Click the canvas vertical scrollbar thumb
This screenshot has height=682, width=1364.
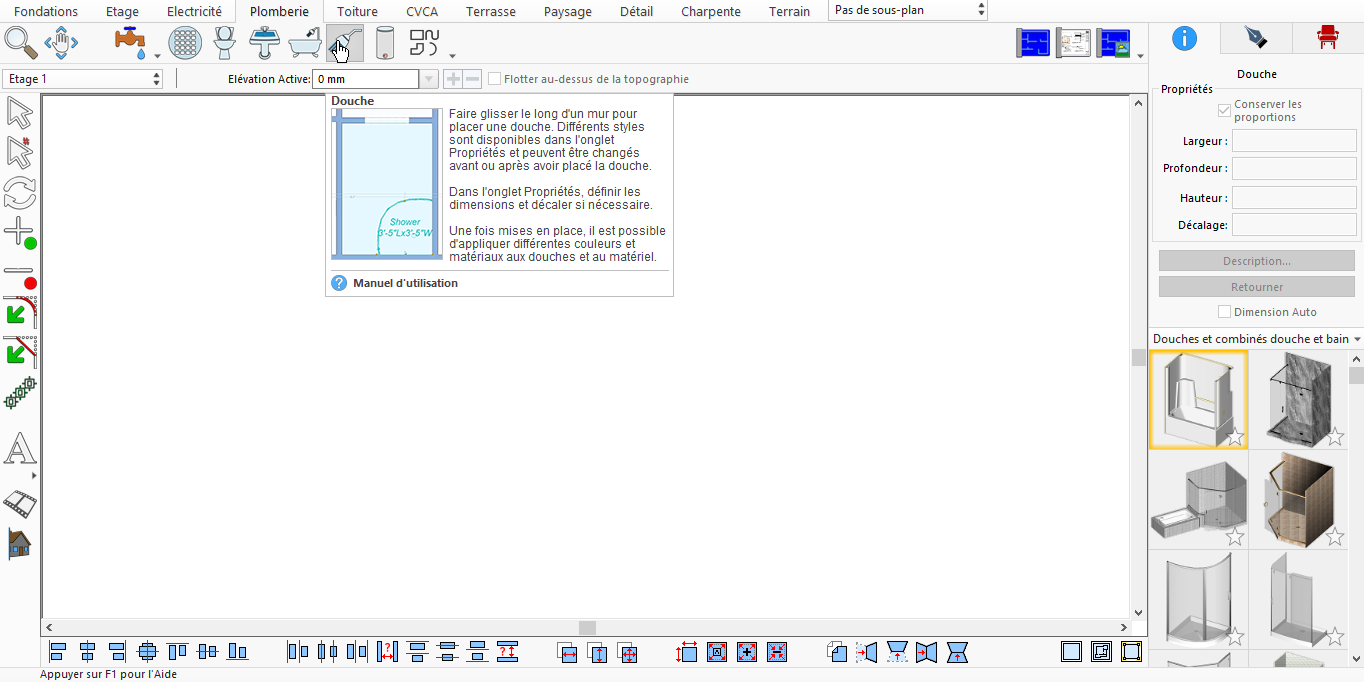1138,358
